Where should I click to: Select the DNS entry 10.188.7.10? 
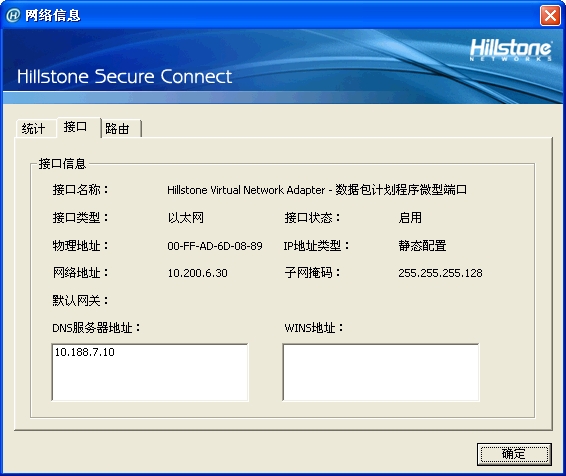pos(84,352)
